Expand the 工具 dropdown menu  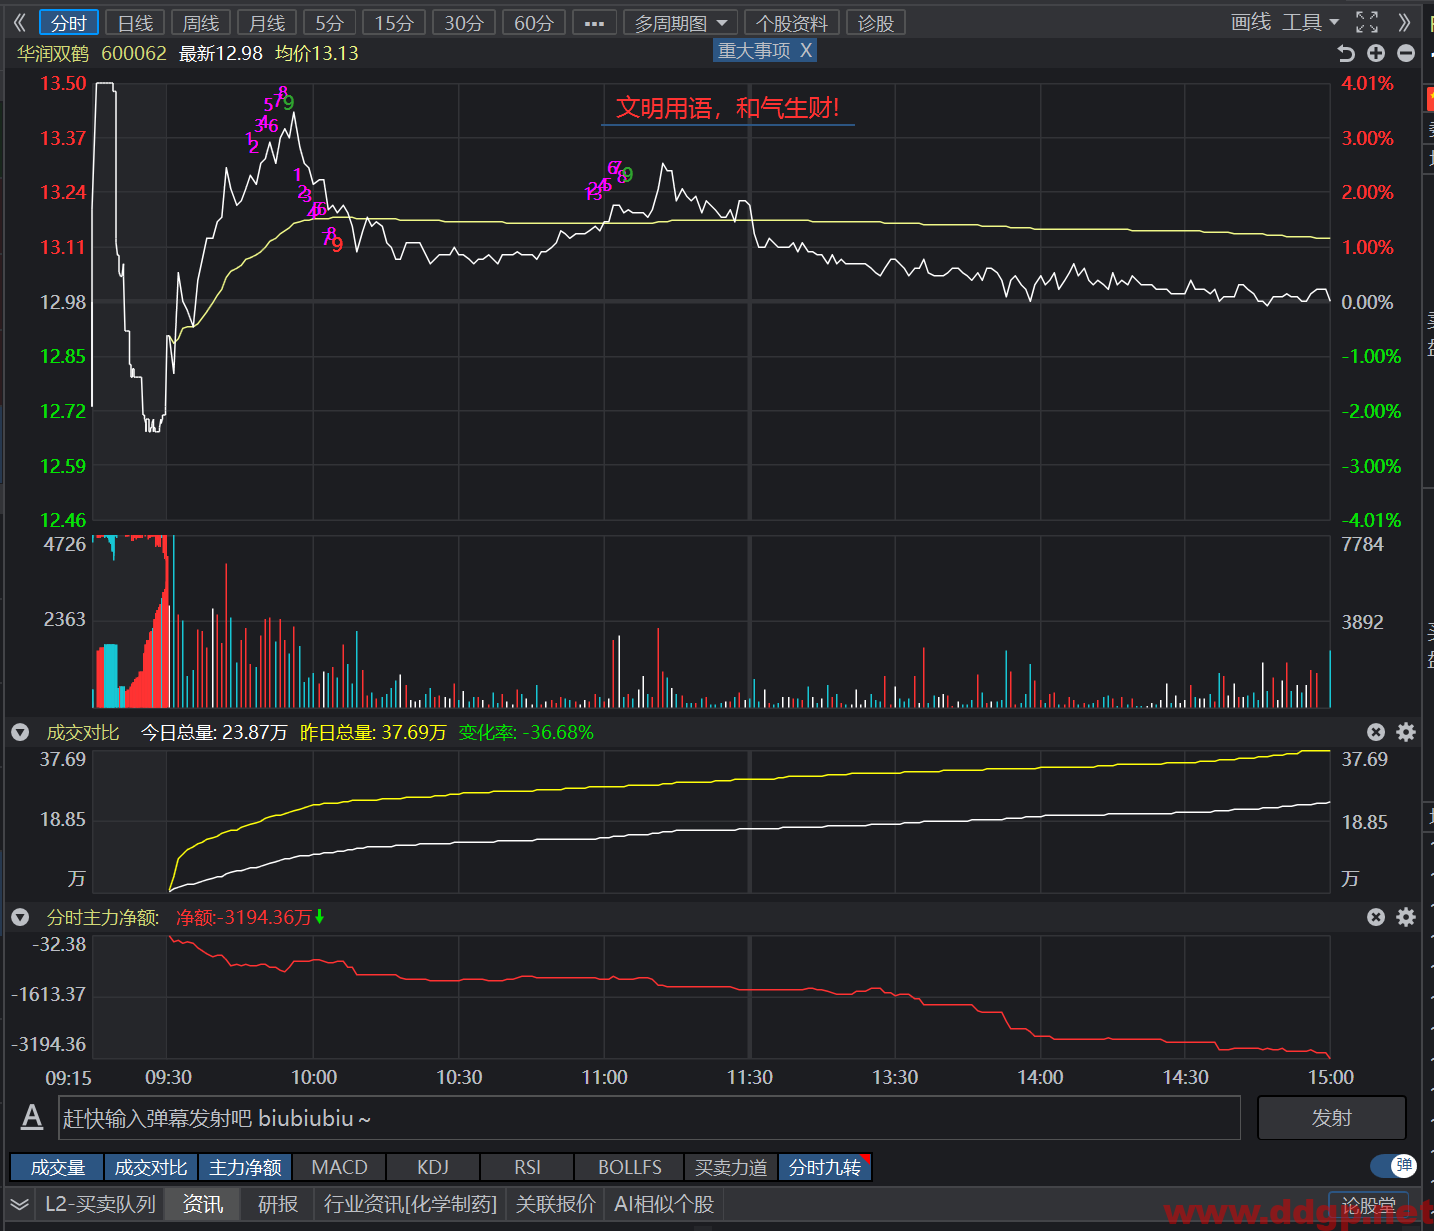coord(1310,22)
